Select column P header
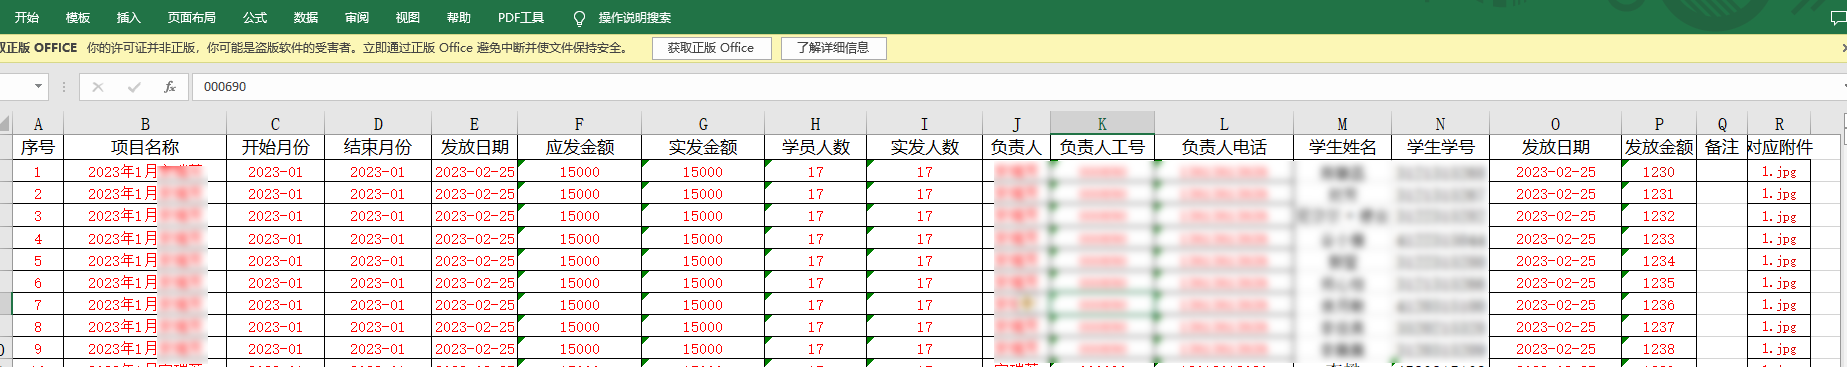1847x367 pixels. coord(1659,124)
